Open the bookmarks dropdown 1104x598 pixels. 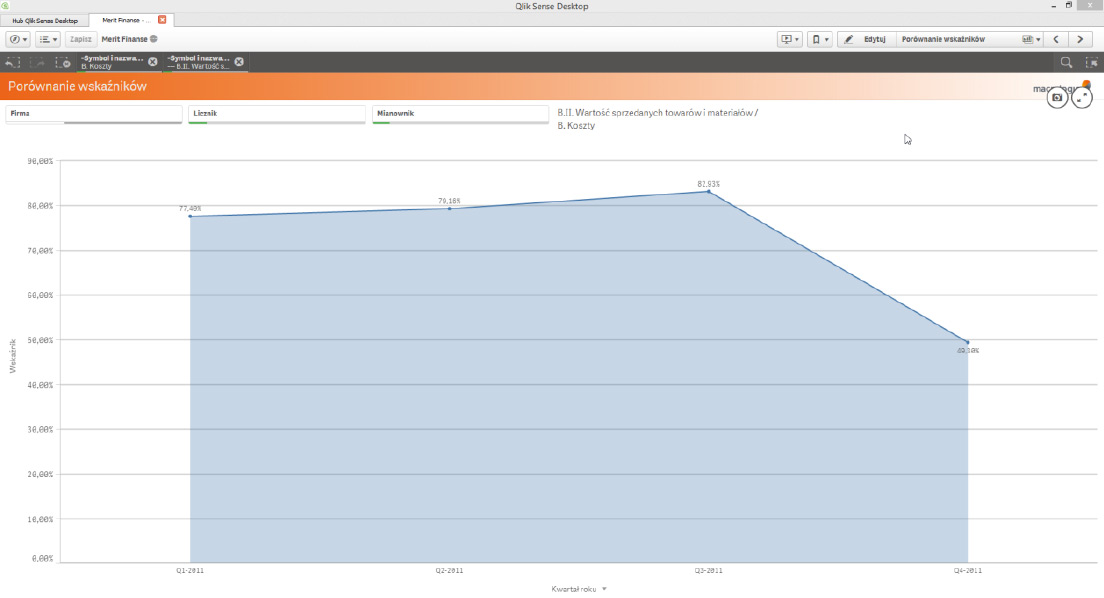coord(818,39)
